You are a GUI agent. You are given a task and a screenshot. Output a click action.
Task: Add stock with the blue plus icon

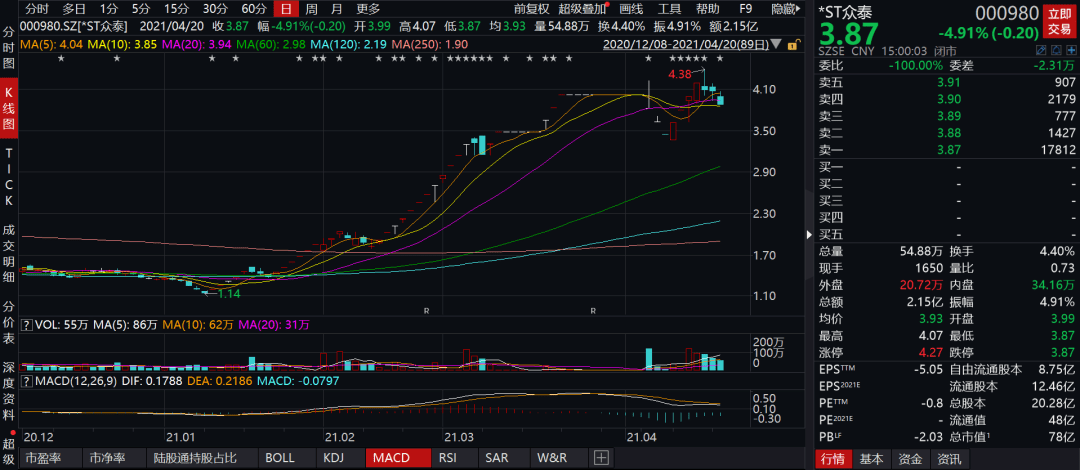1073,52
